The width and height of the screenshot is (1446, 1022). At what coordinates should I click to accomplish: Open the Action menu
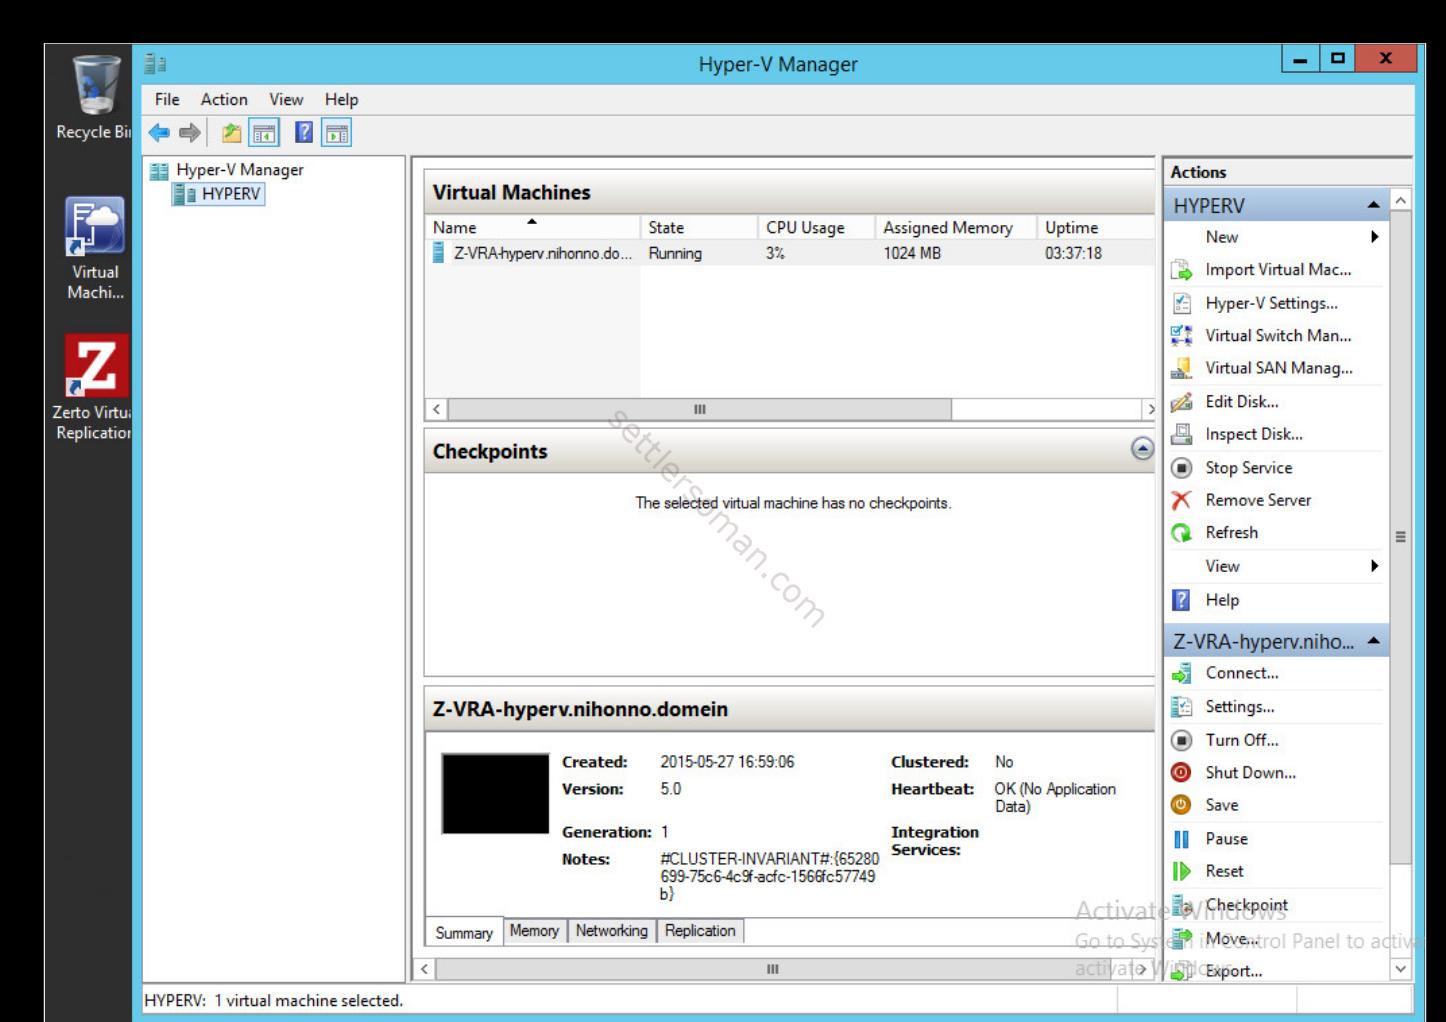pos(222,99)
